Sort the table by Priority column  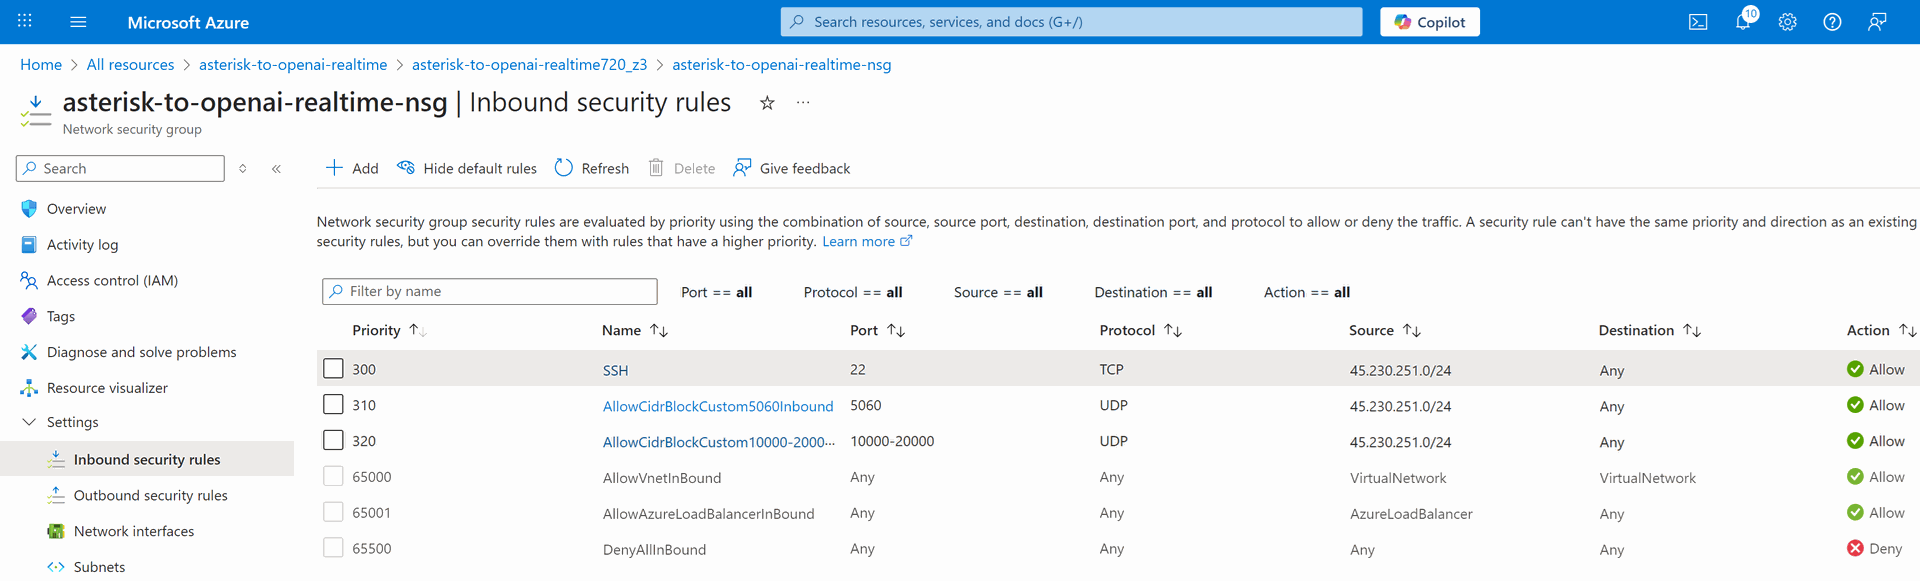tap(376, 330)
